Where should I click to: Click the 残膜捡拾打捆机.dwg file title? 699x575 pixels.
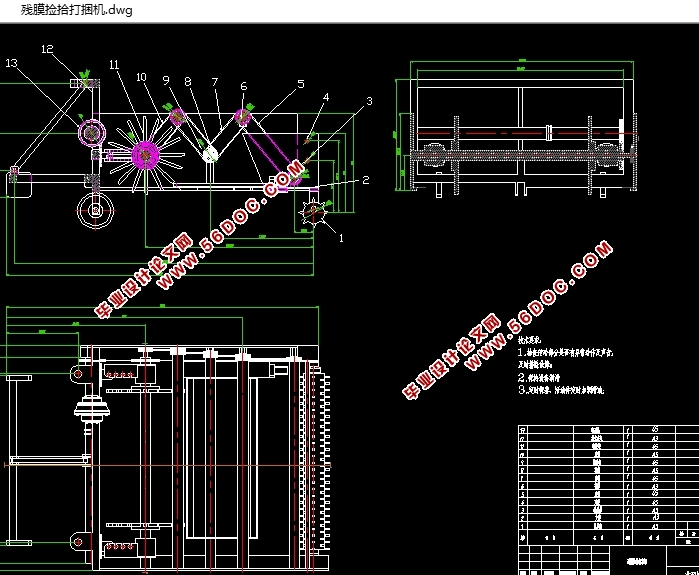(x=77, y=10)
